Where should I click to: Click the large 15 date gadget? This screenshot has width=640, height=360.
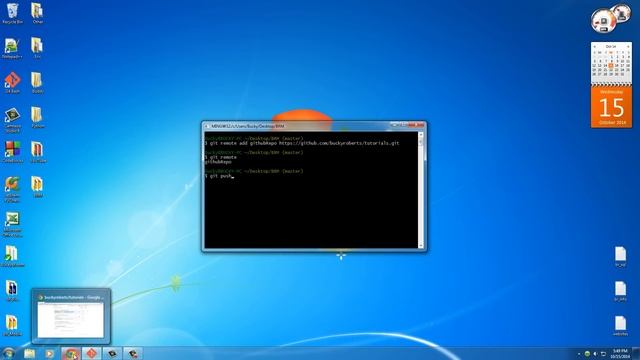point(611,107)
